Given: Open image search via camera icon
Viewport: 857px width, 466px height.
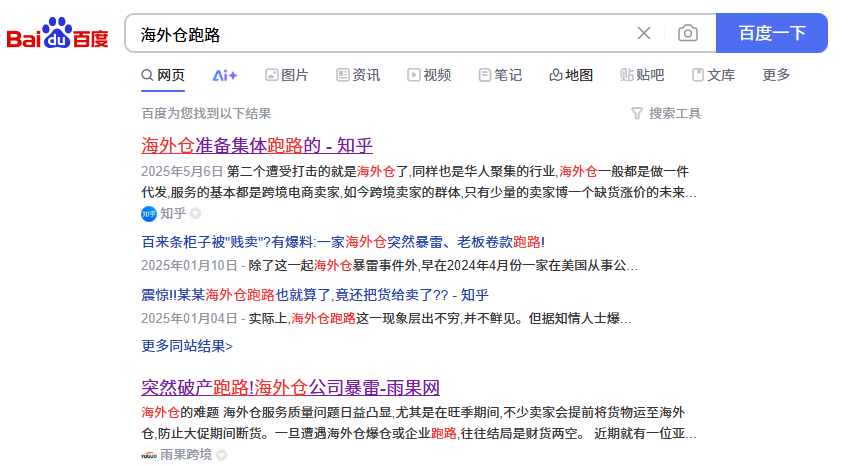Looking at the screenshot, I should (x=688, y=33).
